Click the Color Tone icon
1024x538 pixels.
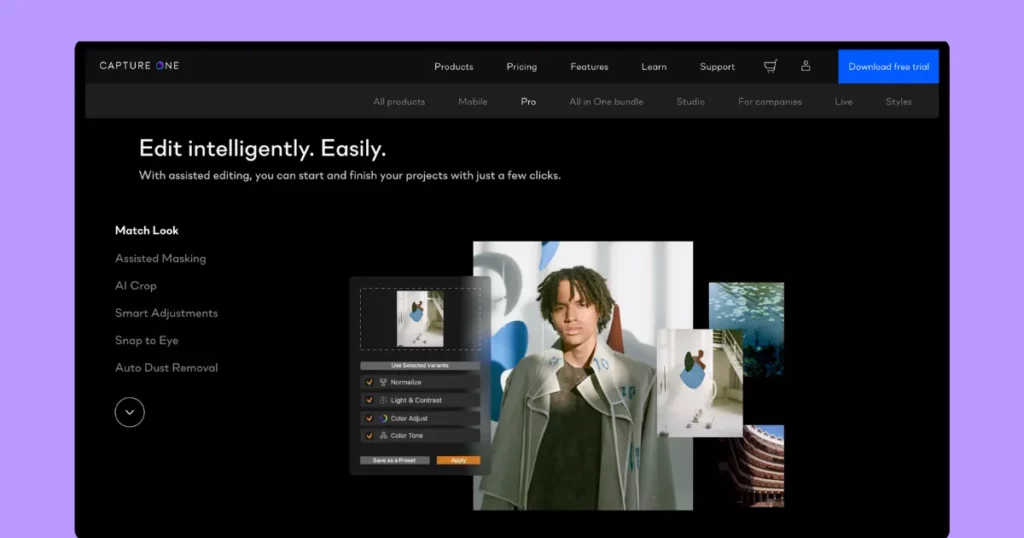(383, 436)
